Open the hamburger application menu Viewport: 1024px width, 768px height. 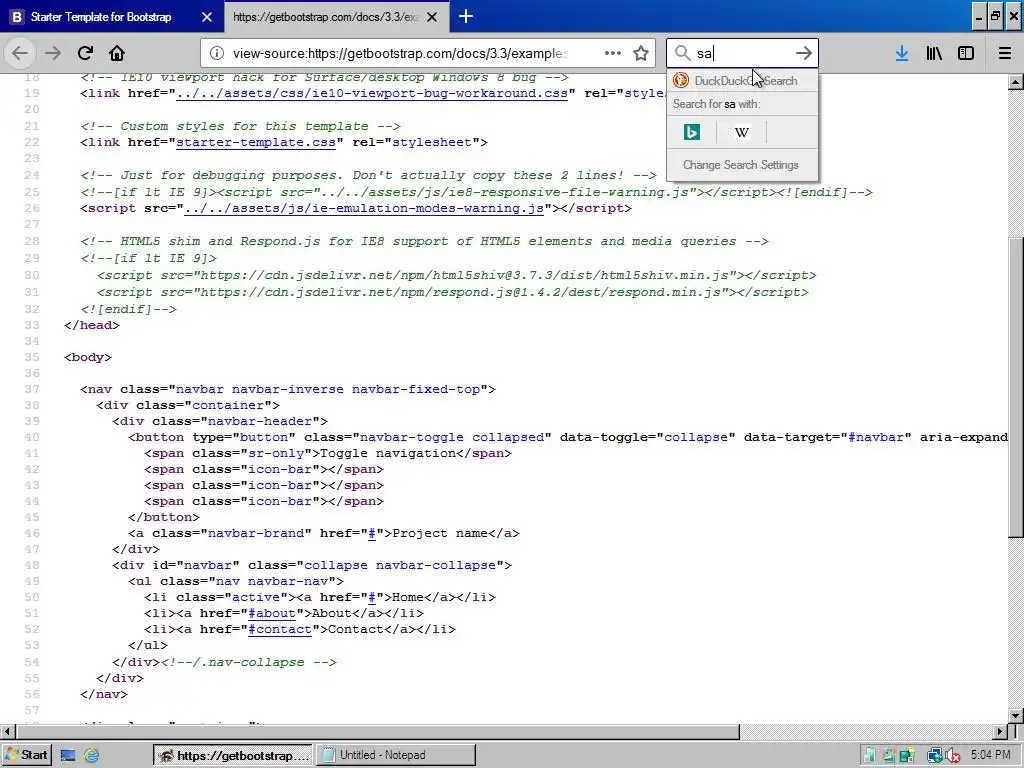pyautogui.click(x=1005, y=54)
